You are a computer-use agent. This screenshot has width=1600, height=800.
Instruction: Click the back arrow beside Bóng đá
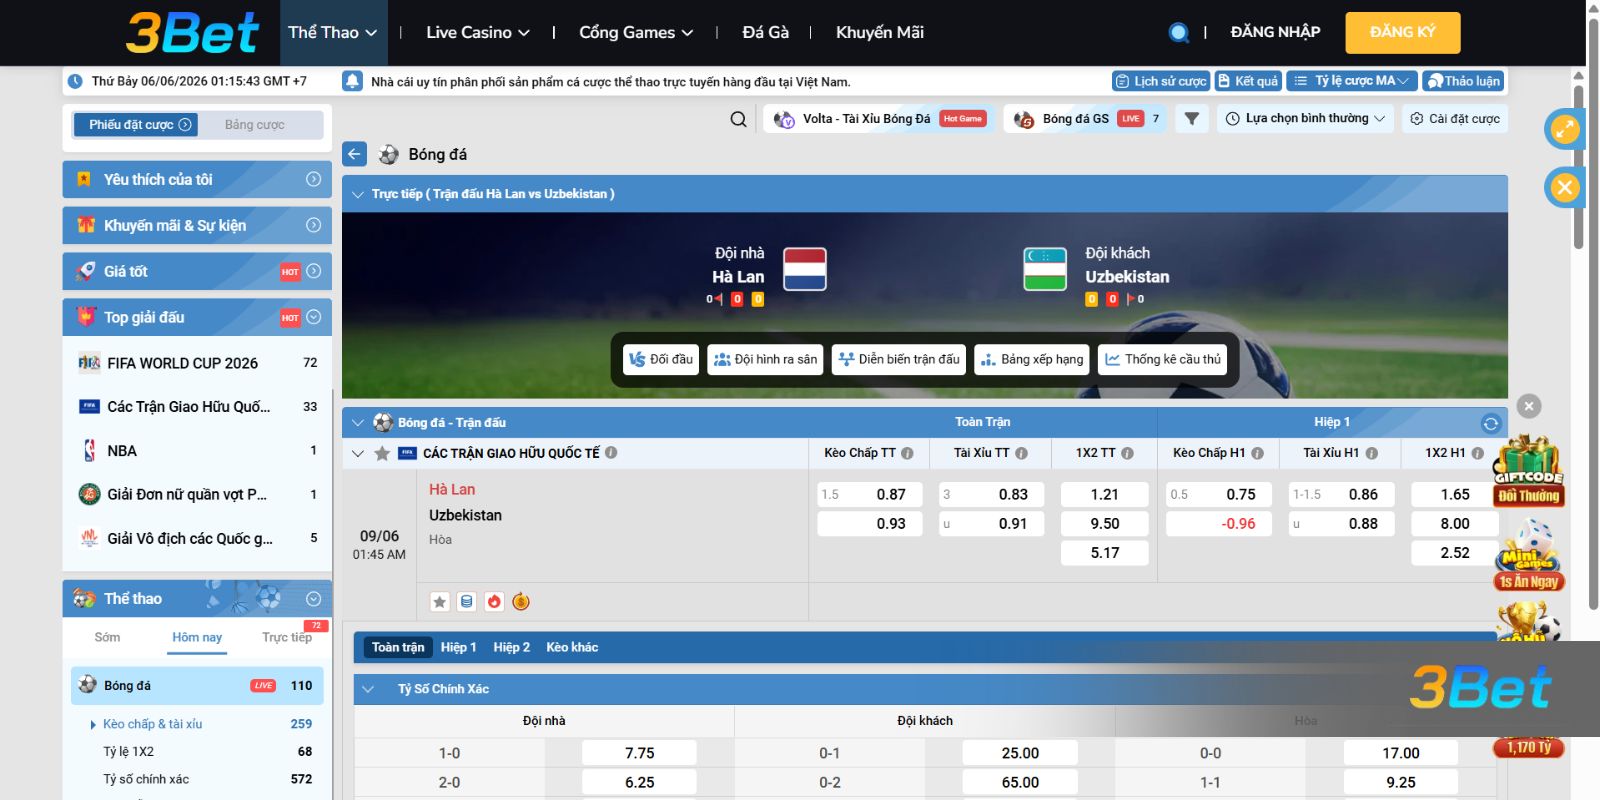pos(354,154)
